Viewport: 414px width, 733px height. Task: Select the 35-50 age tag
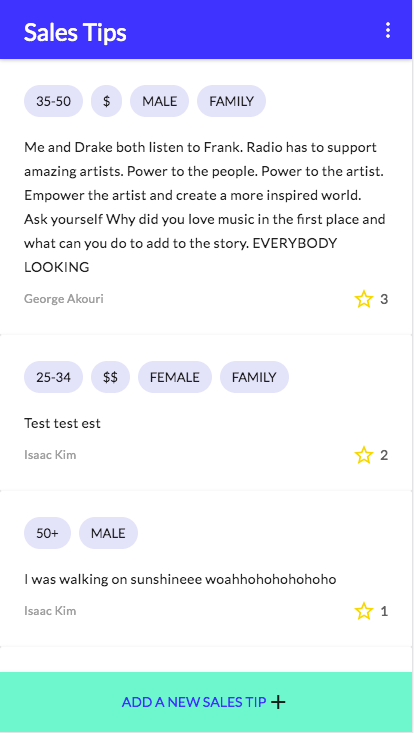point(53,101)
